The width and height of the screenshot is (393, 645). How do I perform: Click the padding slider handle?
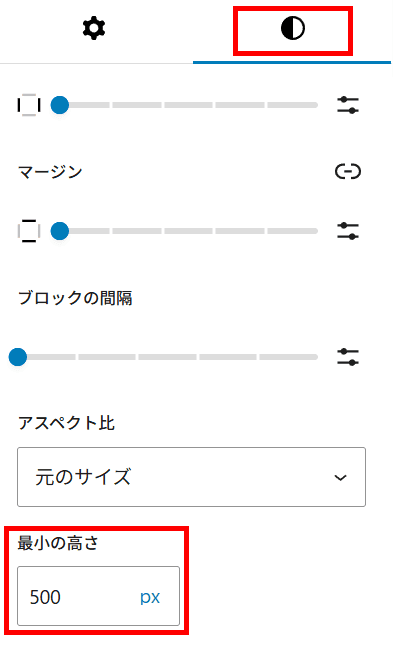point(60,105)
